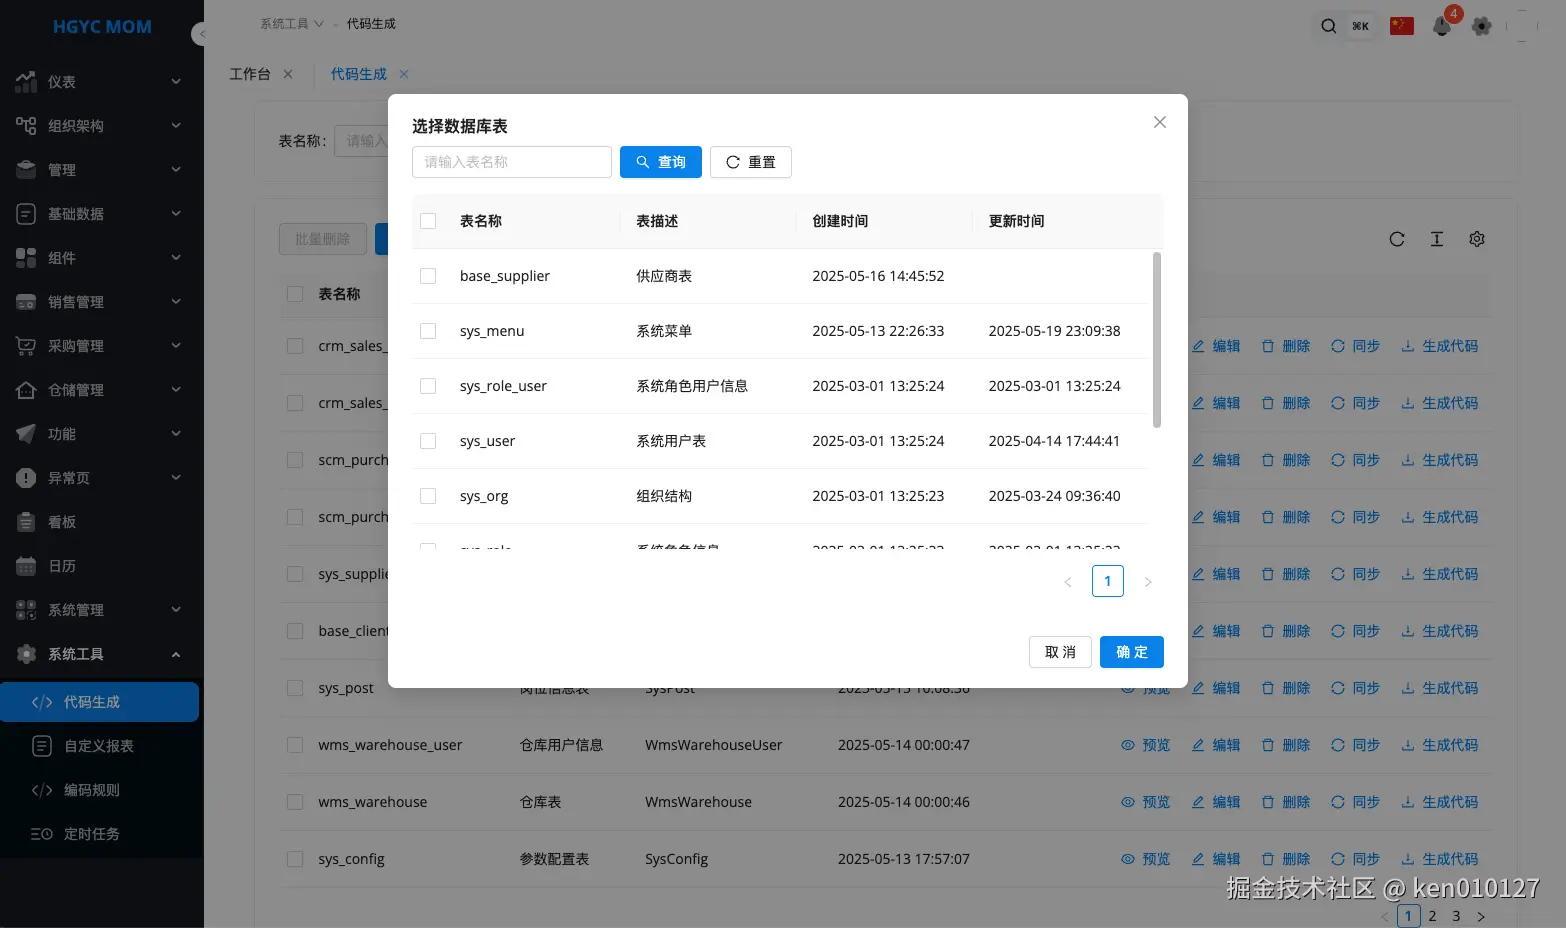Open the 自定义报表 submenu item
The width and height of the screenshot is (1566, 928).
point(102,746)
